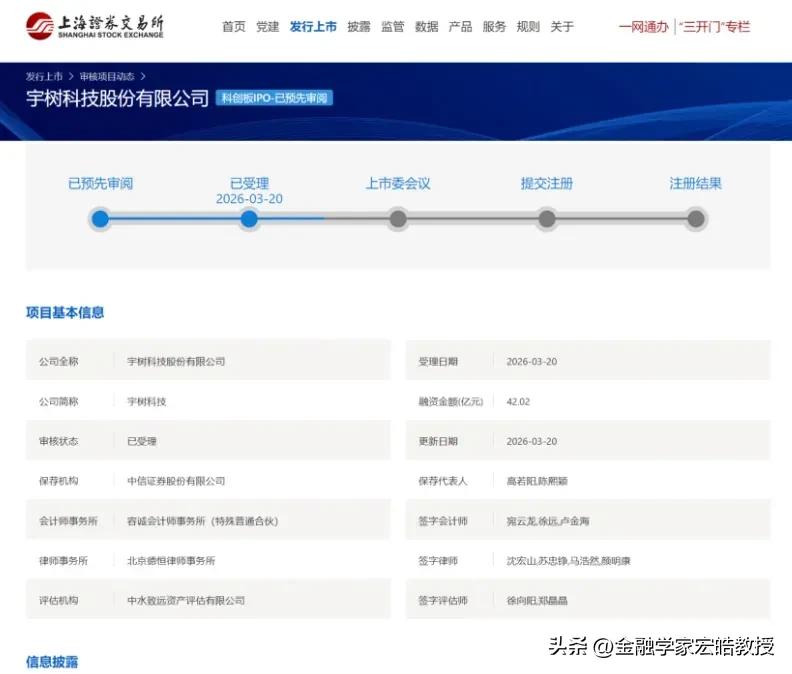Click the 提交注册 progress dot
This screenshot has height=674, width=792.
(547, 219)
